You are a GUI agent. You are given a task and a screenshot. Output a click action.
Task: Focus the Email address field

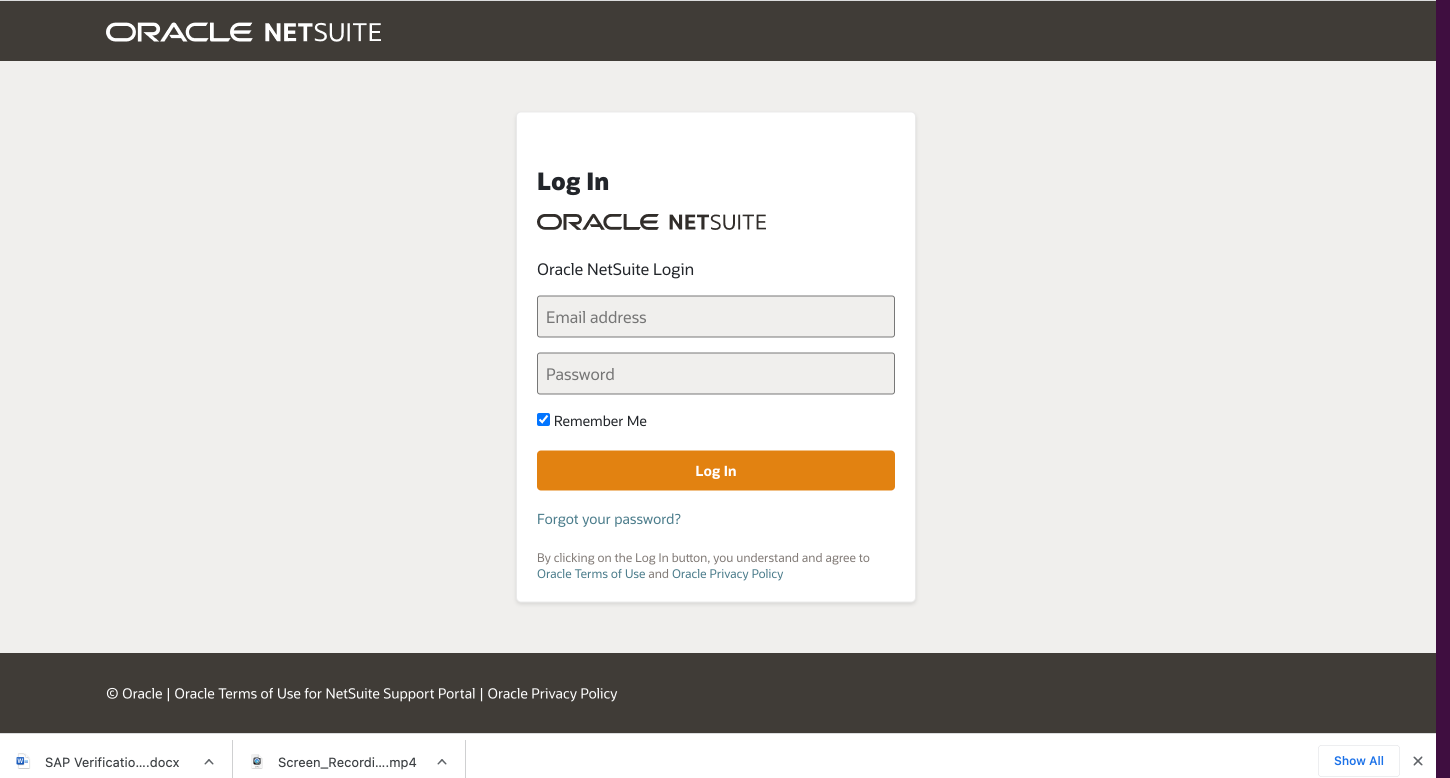coord(715,317)
